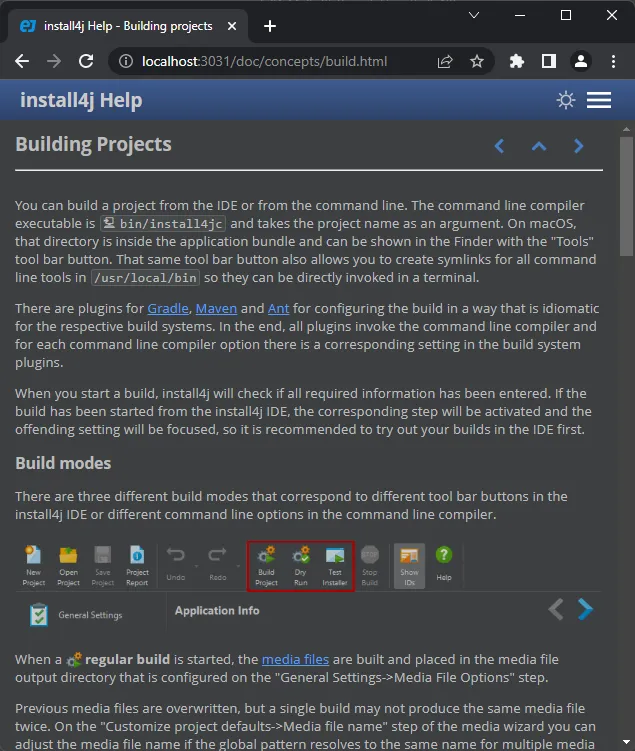635x751 pixels.
Task: Click the install4j Help header title
Action: [81, 100]
